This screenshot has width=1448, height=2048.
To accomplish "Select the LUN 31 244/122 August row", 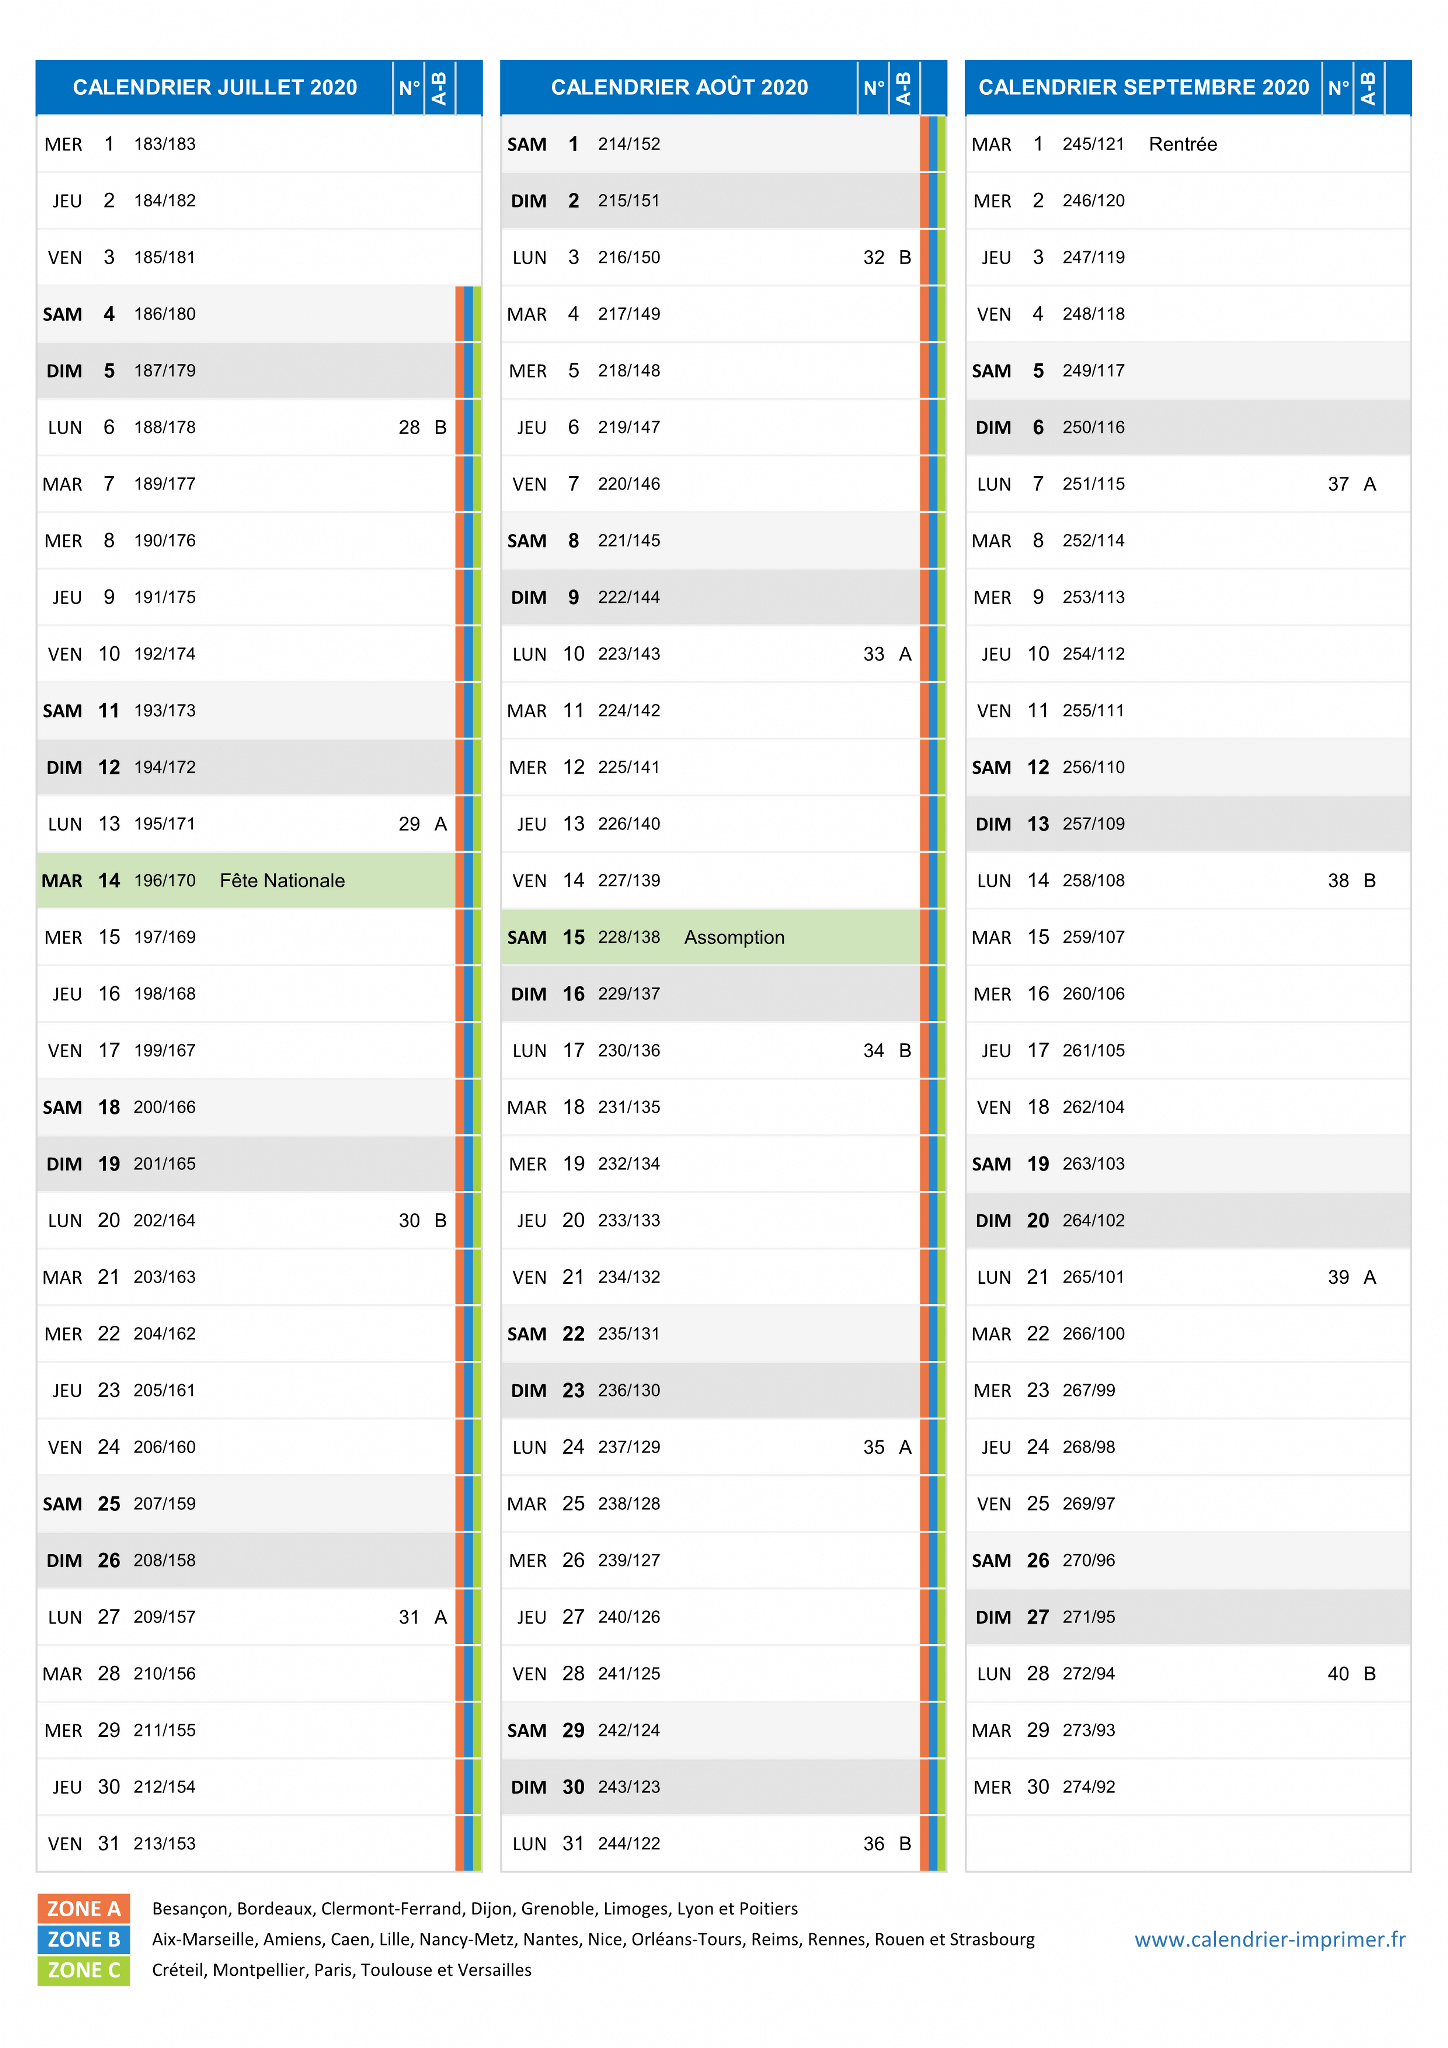I will point(710,1843).
